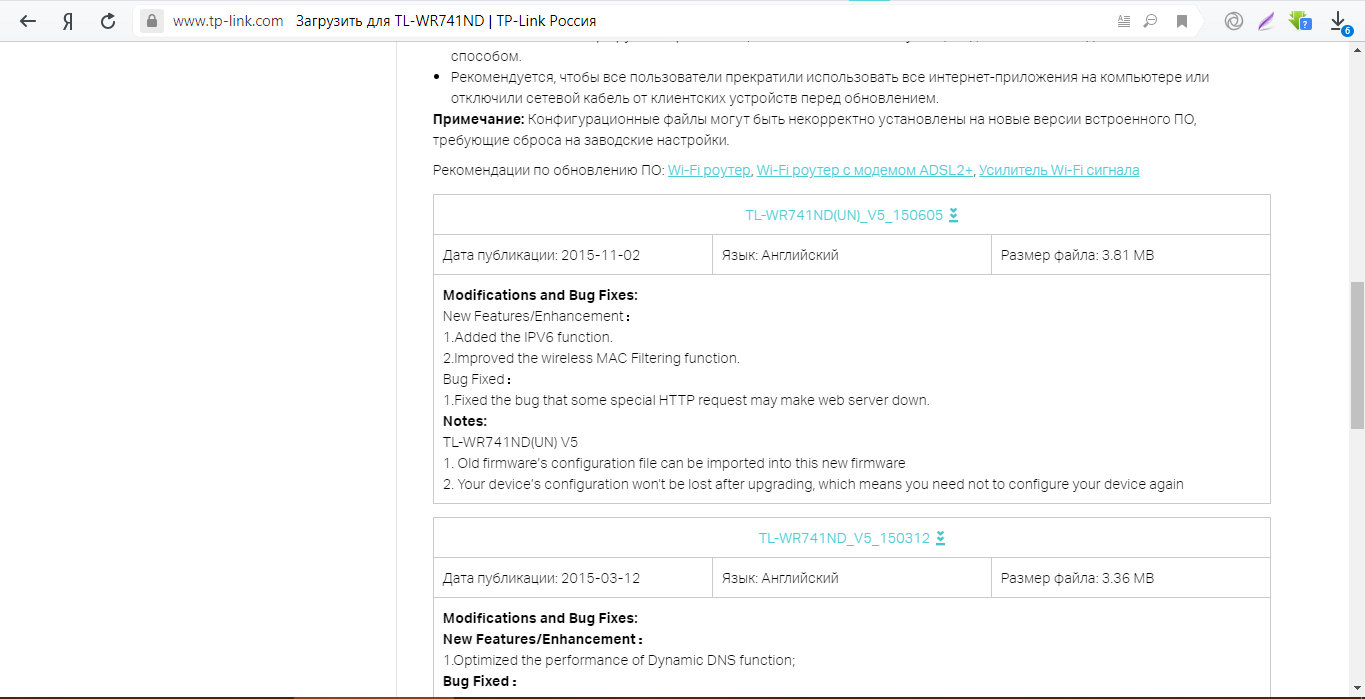
Task: Click 'Размер файла: 3.36 MB' cell
Action: pyautogui.click(x=1130, y=578)
